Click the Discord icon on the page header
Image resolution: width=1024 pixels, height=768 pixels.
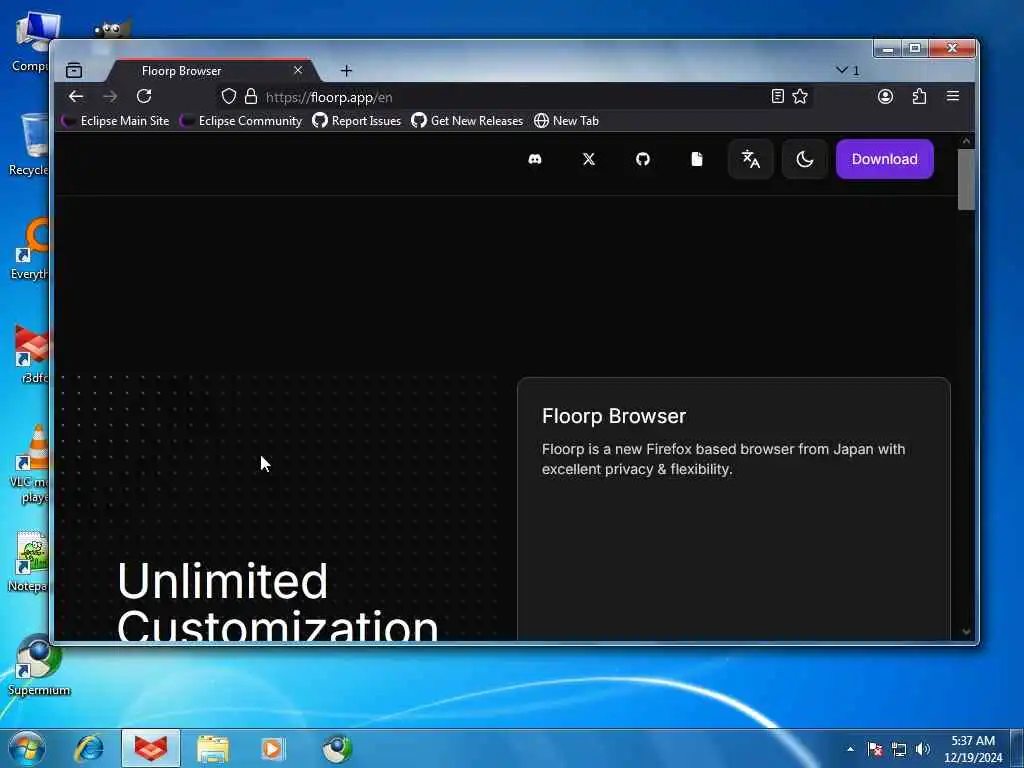tap(535, 159)
